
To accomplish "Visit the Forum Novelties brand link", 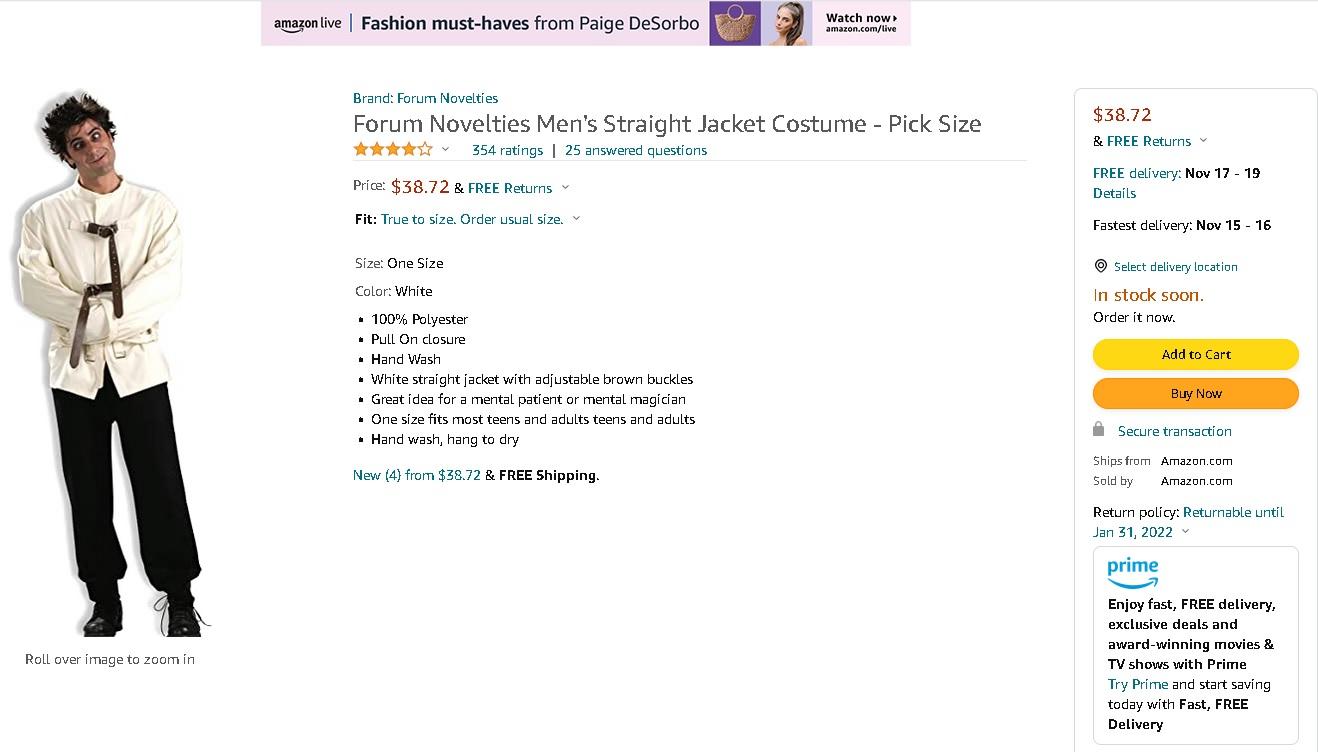I will pyautogui.click(x=425, y=98).
